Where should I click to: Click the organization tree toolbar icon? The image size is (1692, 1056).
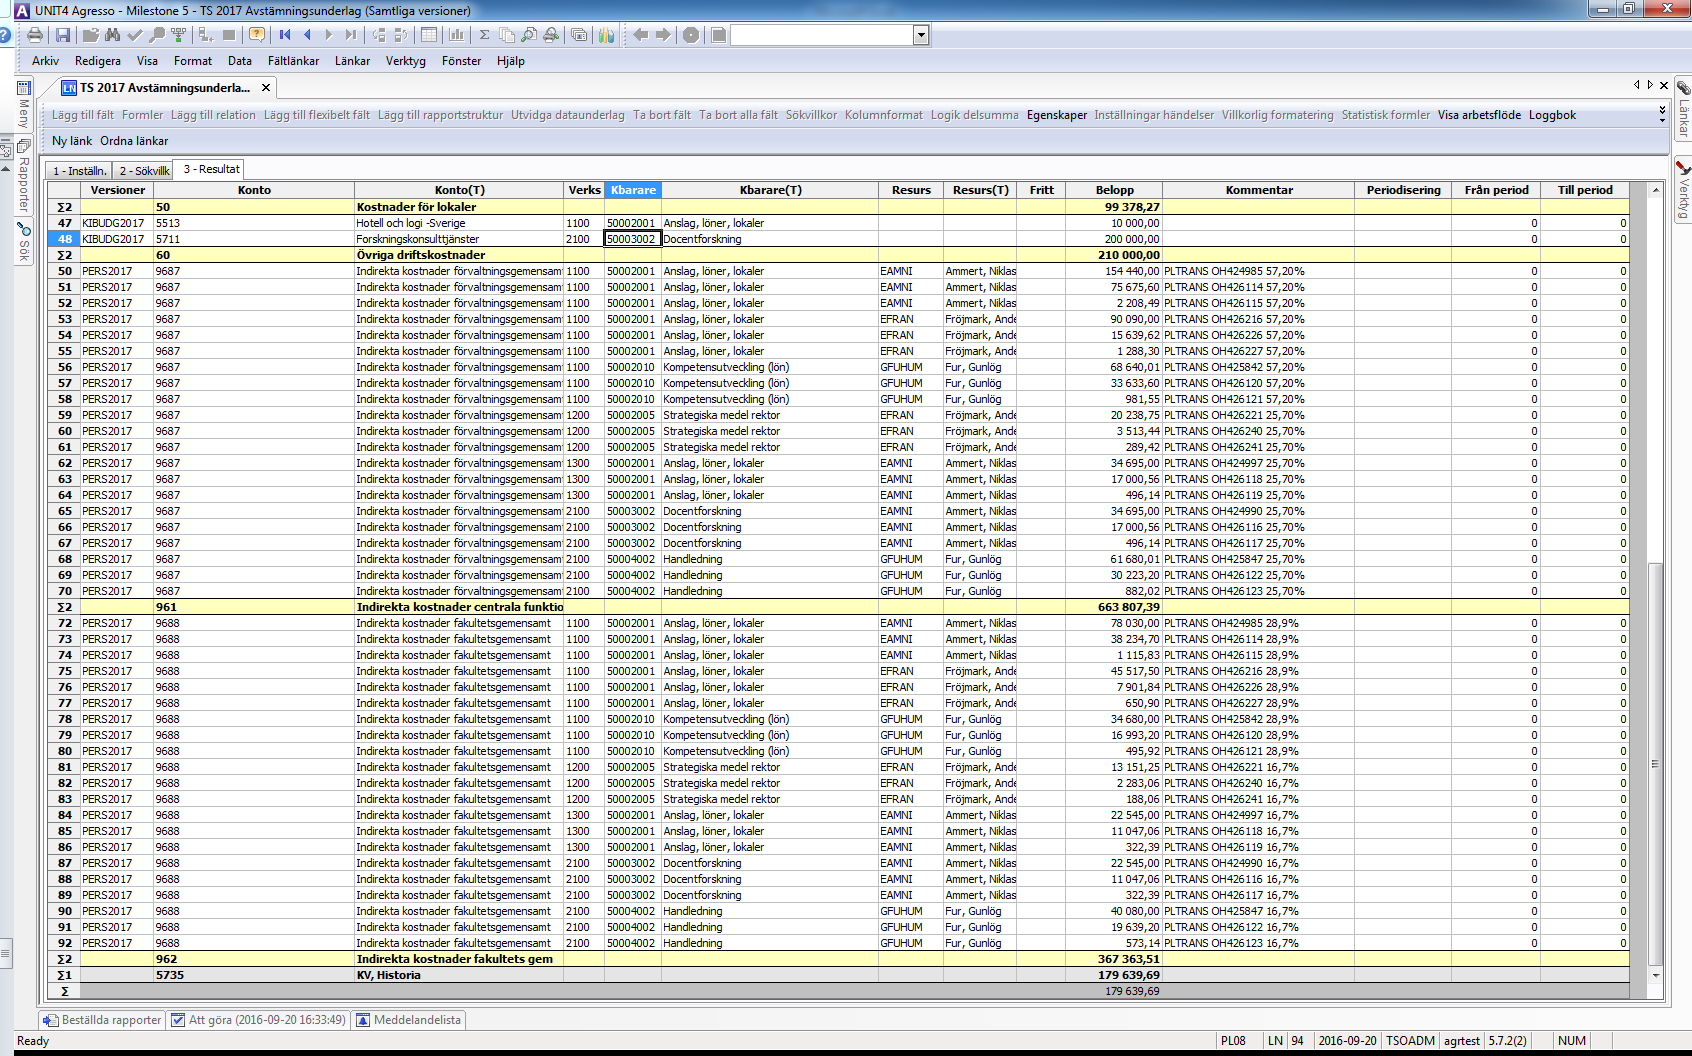178,35
